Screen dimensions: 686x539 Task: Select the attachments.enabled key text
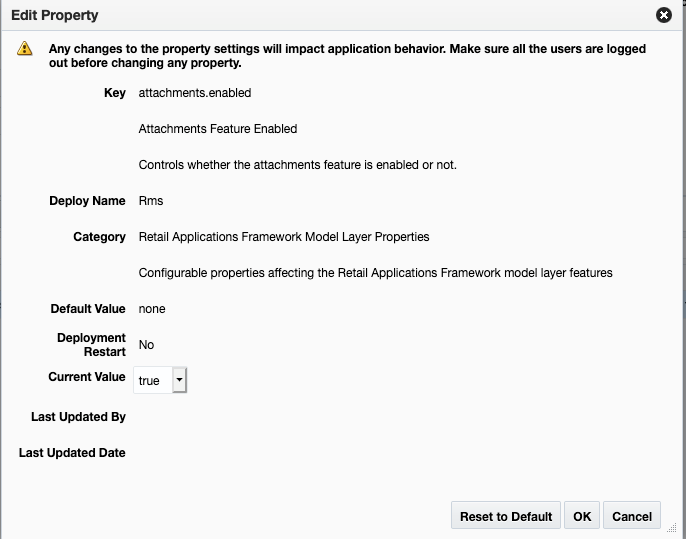point(194,93)
